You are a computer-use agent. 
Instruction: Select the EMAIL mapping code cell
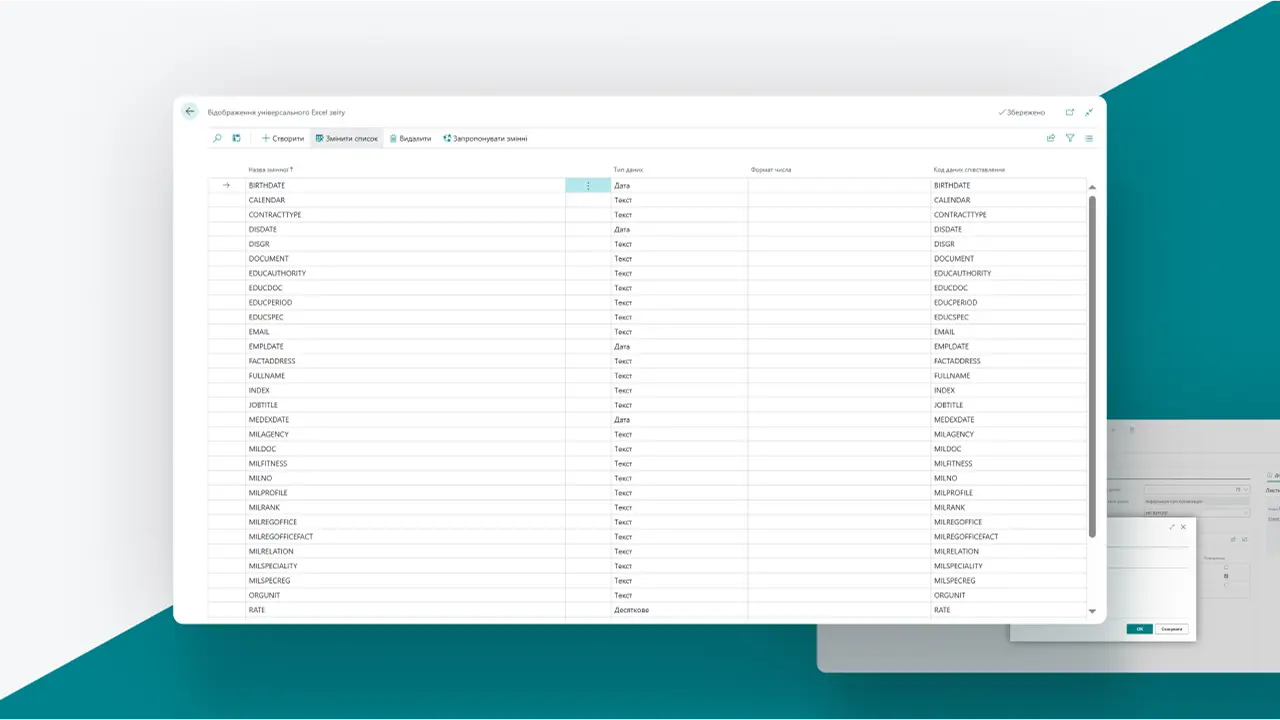click(x=944, y=332)
